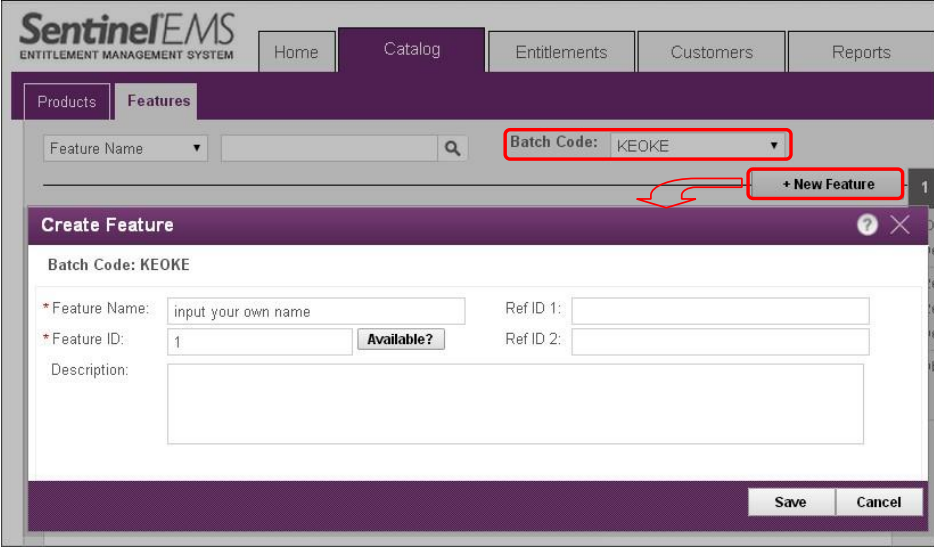
Task: Select the Reports tab
Action: point(860,53)
